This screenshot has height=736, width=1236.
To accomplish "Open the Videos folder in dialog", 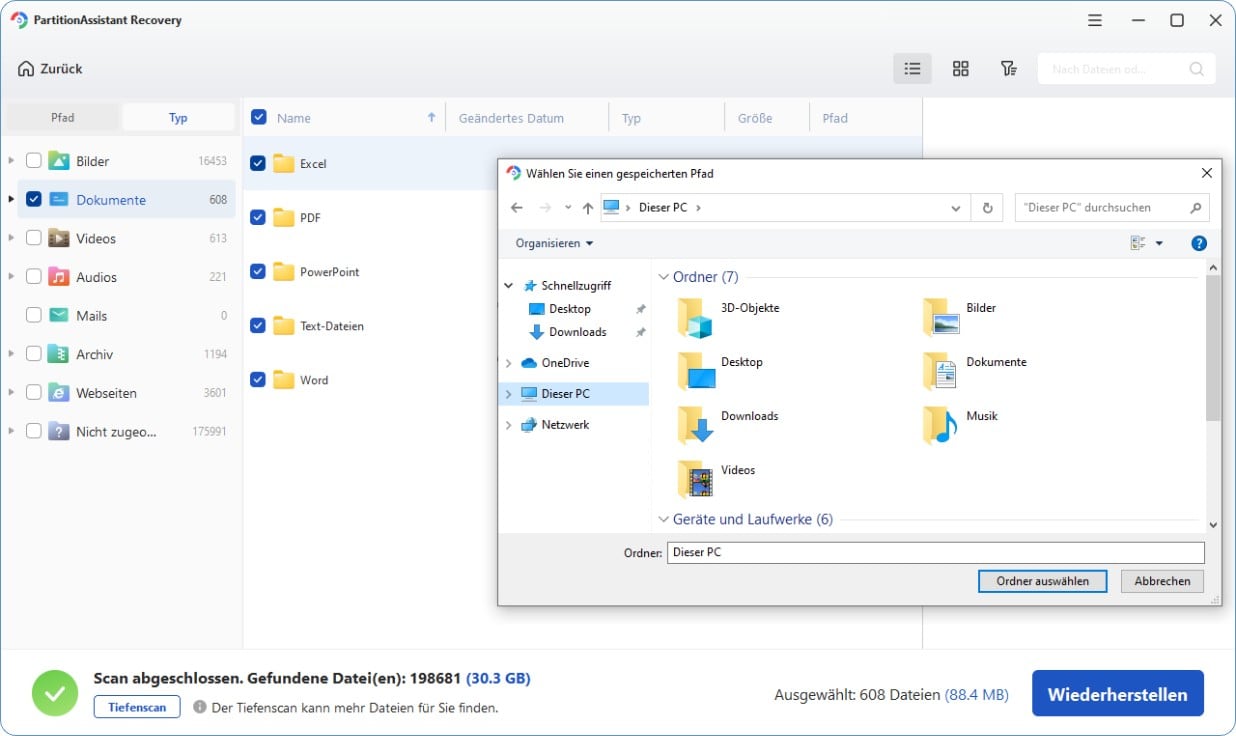I will point(716,478).
